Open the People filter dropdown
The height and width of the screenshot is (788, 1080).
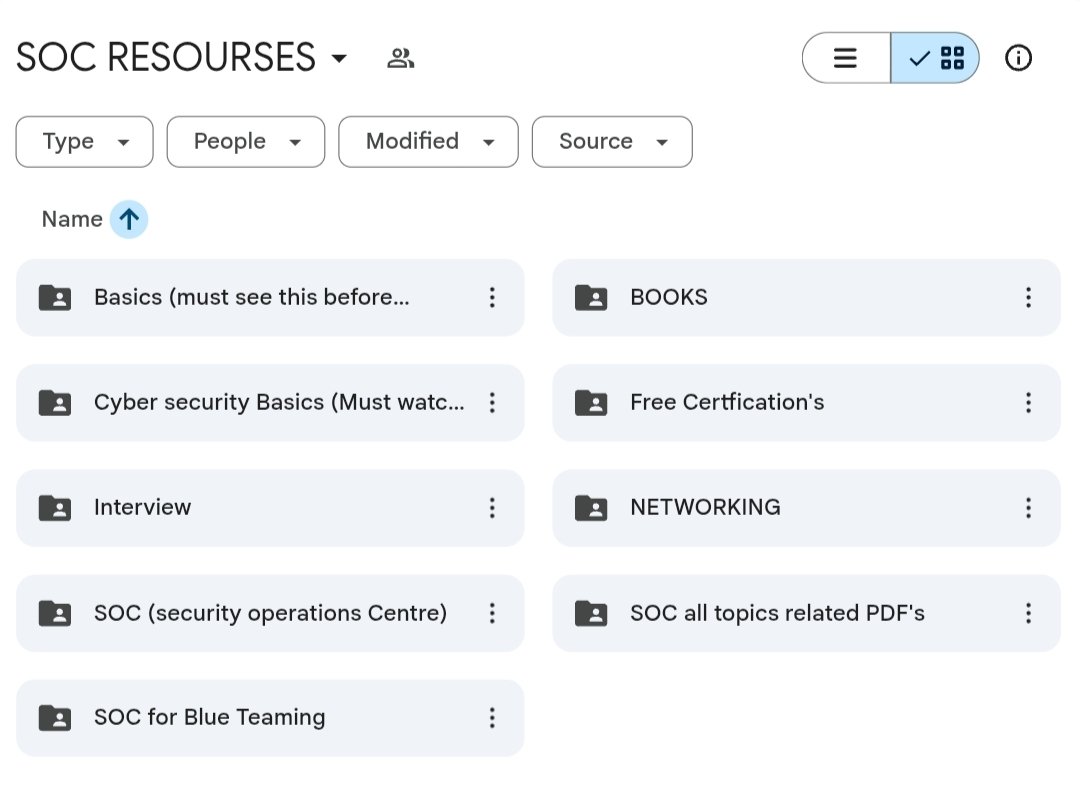point(246,142)
